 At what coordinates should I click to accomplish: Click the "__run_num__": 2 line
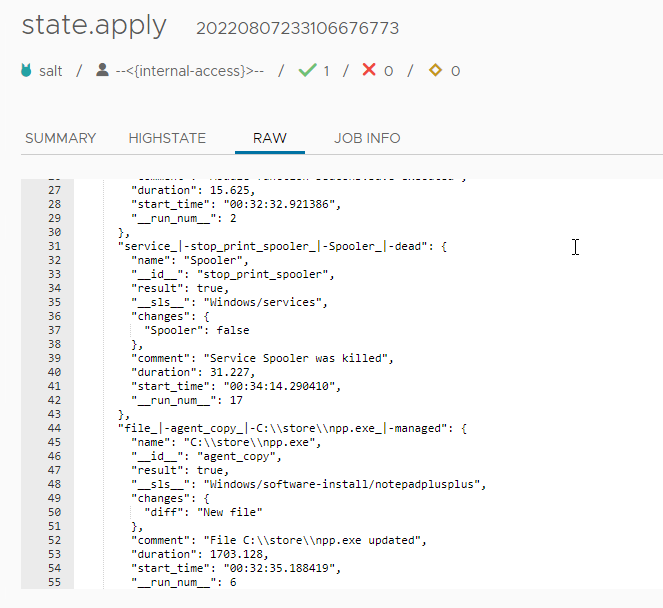coord(184,218)
